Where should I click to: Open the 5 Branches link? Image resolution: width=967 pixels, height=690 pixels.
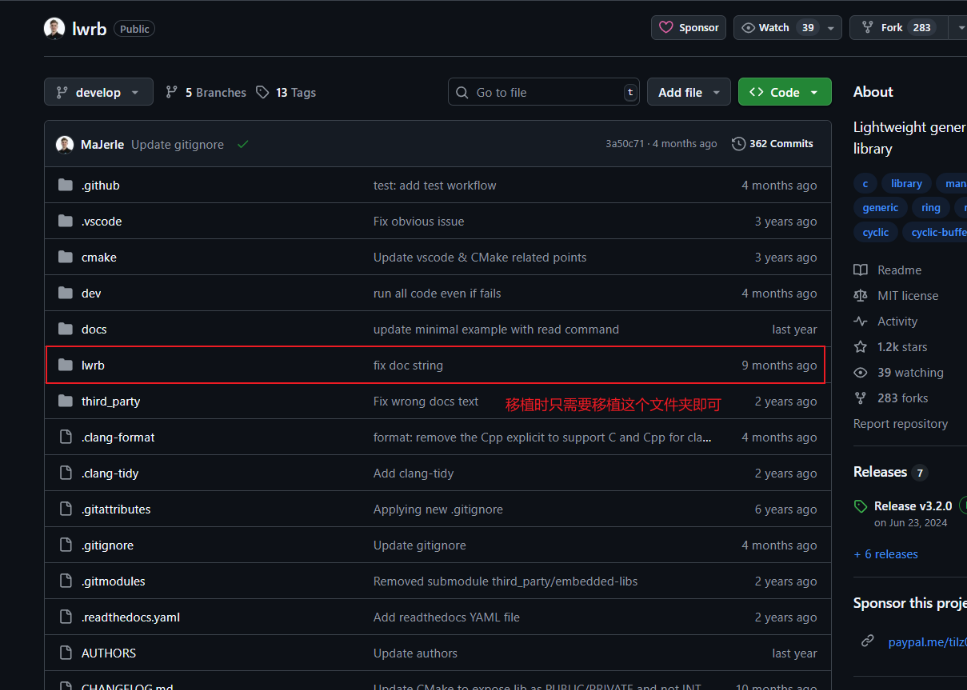tap(206, 92)
